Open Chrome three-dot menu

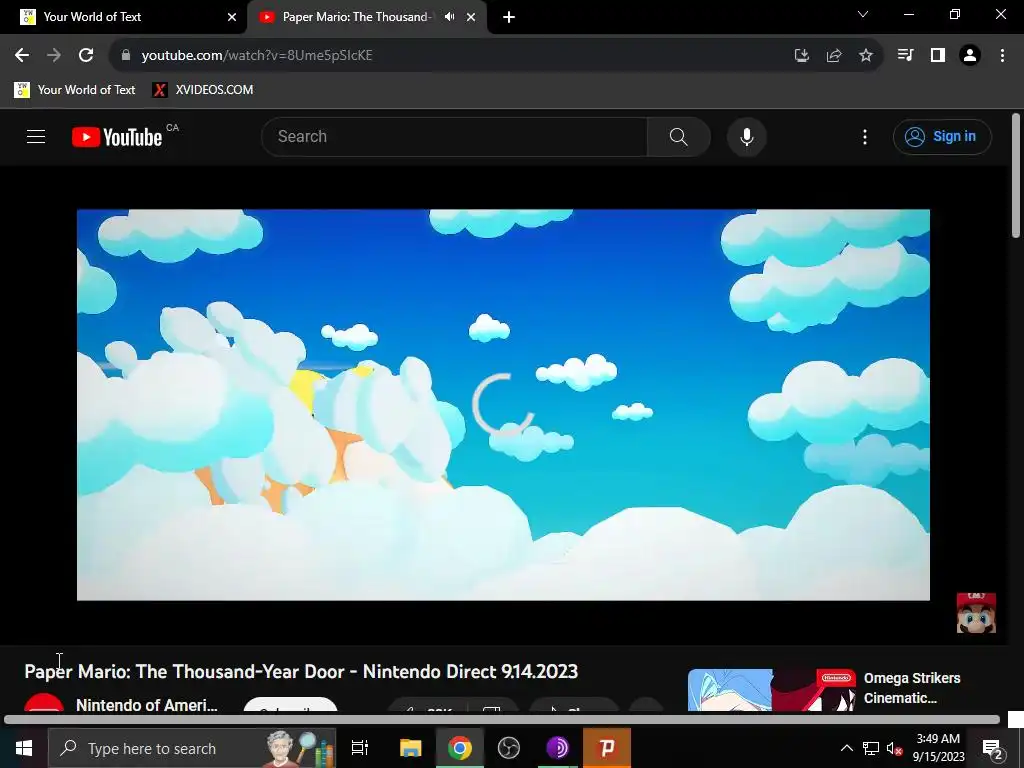(x=1002, y=56)
